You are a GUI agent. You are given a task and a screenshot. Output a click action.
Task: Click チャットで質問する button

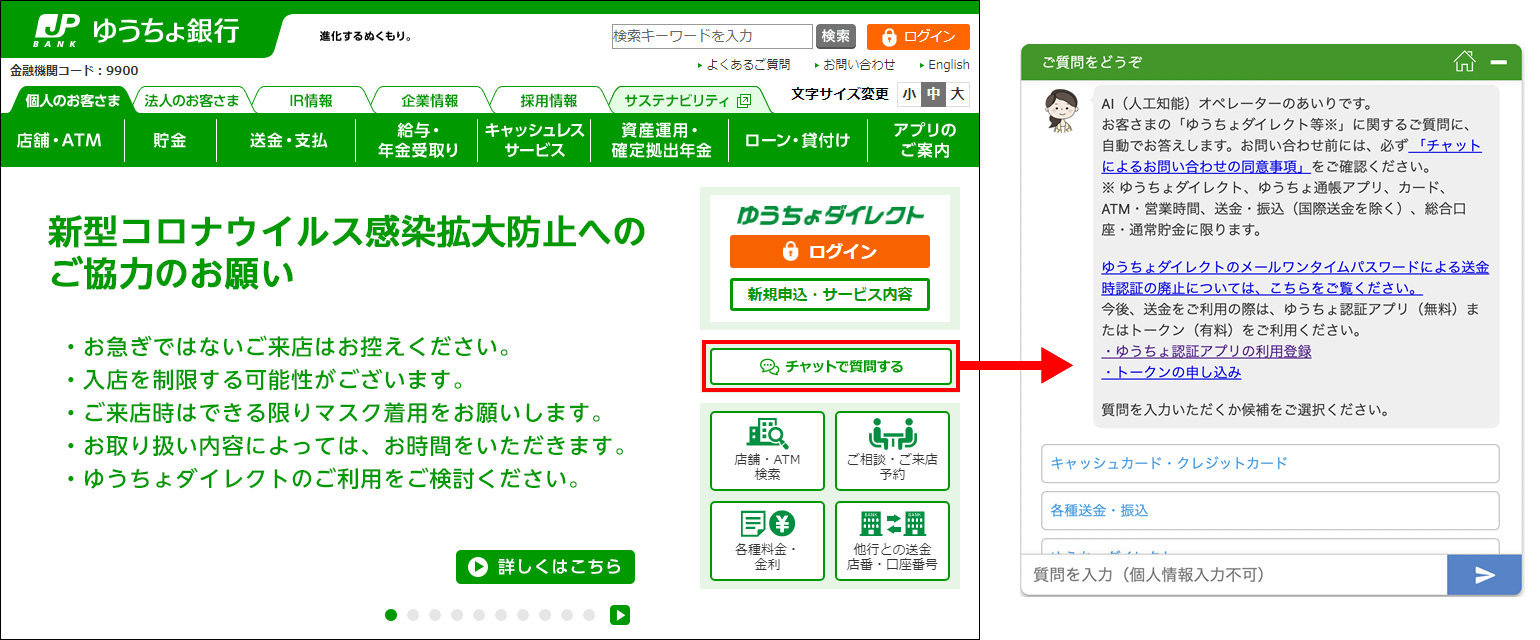pos(830,367)
